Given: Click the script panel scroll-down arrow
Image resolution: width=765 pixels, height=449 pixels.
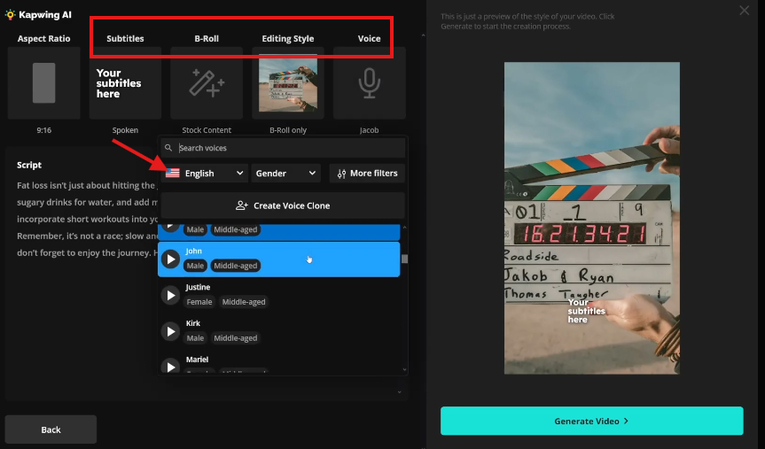Looking at the screenshot, I should point(400,392).
